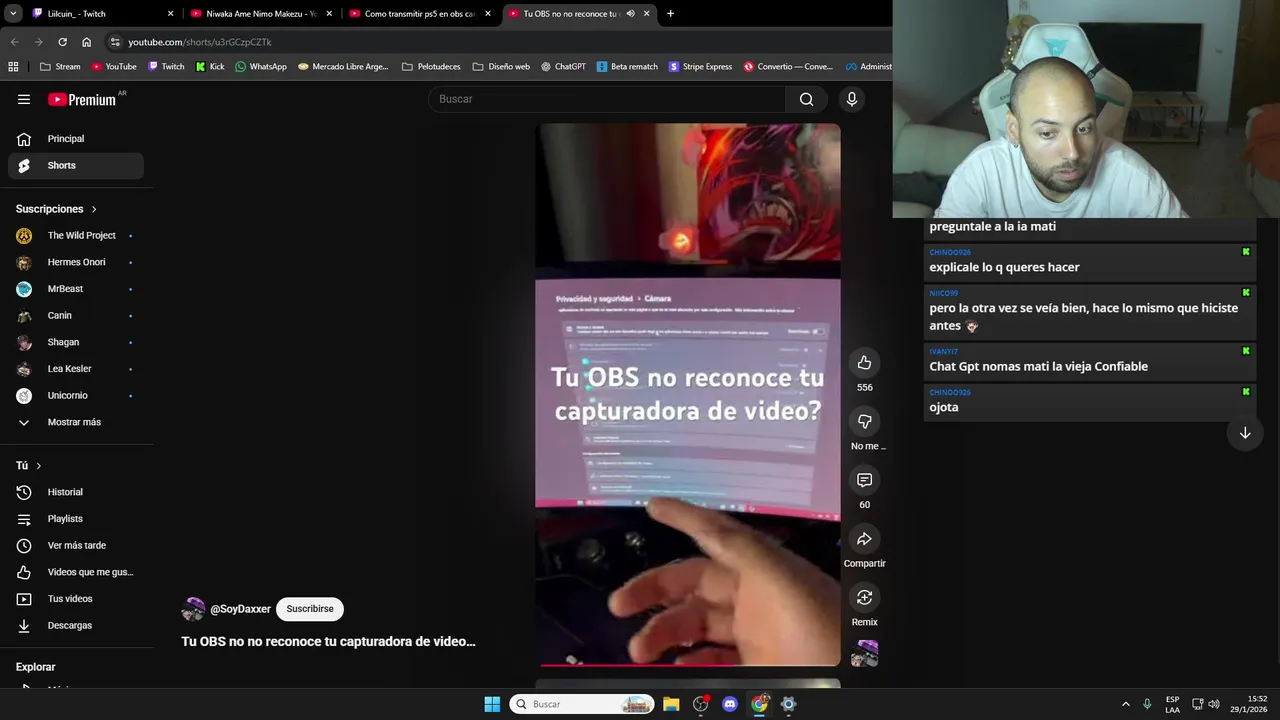1280x720 pixels.
Task: Open Playlists in the sidebar
Action: tap(76, 519)
